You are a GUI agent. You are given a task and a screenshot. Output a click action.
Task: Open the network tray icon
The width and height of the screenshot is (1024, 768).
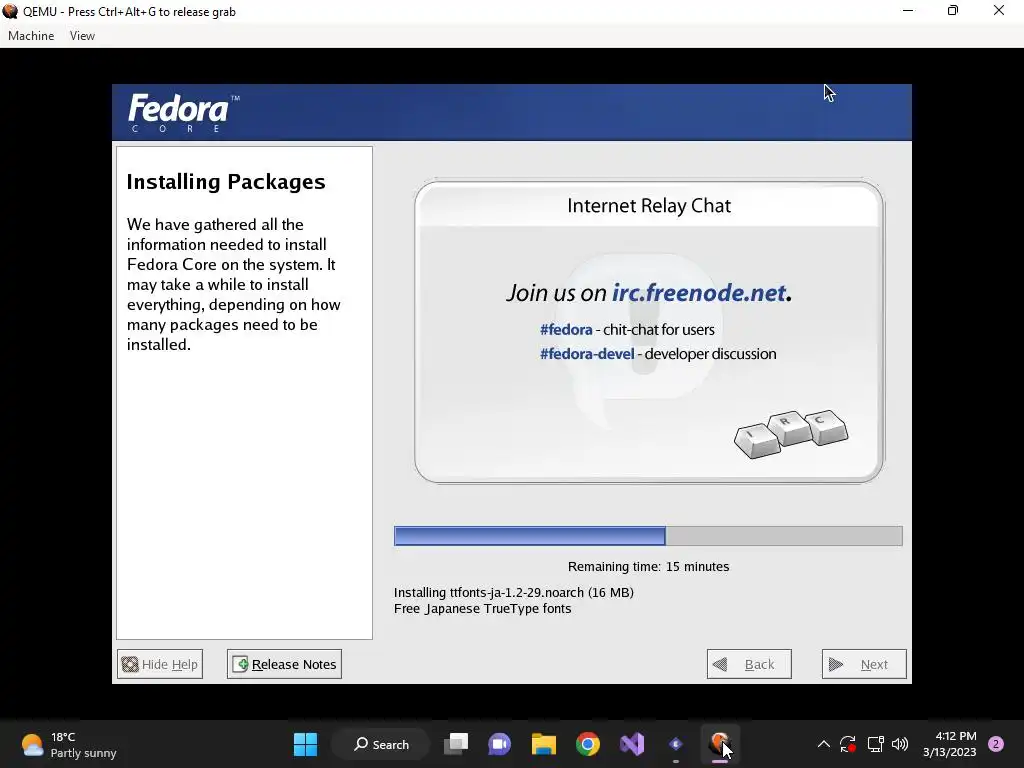pos(875,744)
